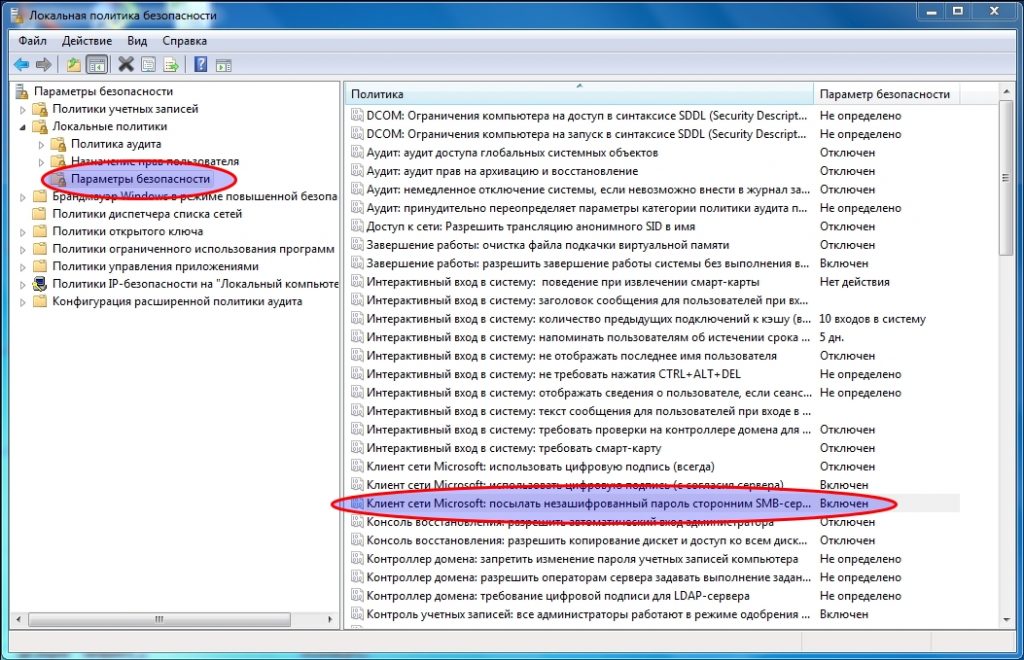Click the value "5 дн."
The image size is (1024, 660).
click(831, 338)
